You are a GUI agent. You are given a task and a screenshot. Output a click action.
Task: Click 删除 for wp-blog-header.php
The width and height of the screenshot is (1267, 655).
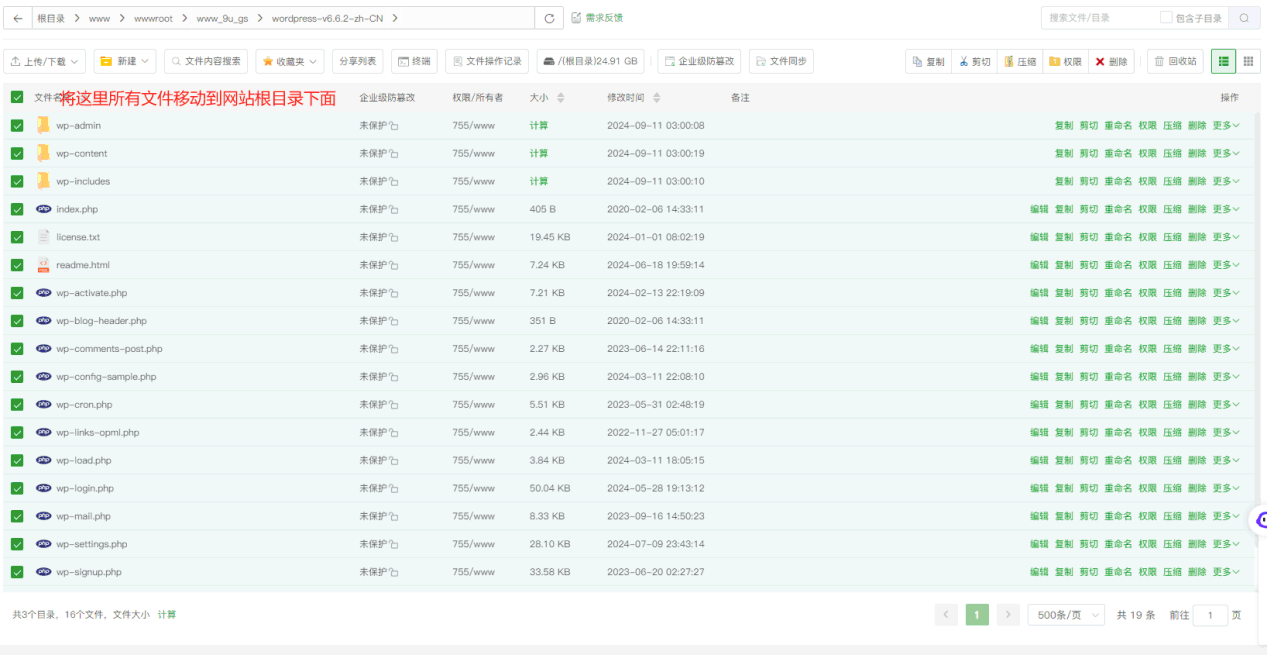1197,321
